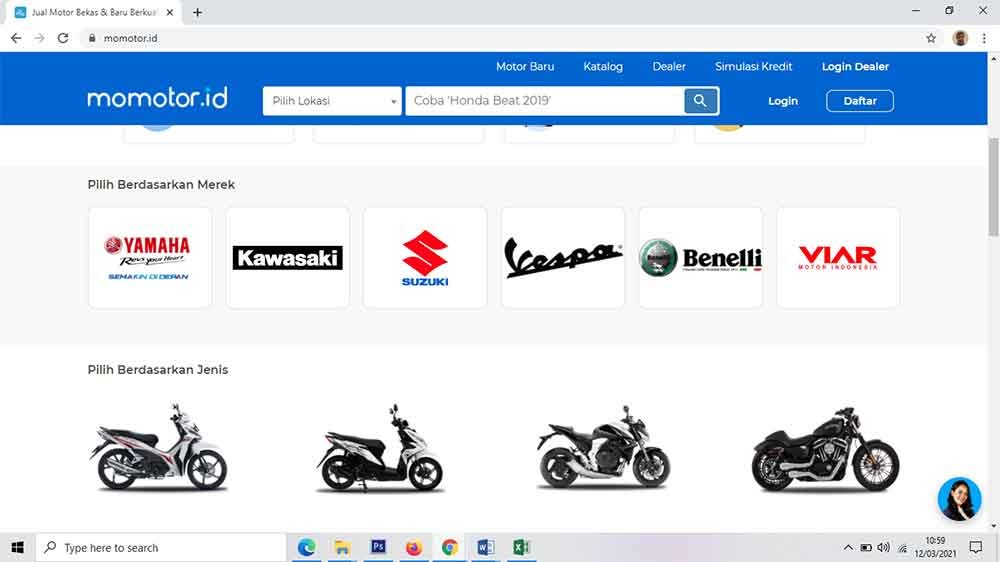Pick the underbone (bebek) motorcycle type image

coord(159,448)
